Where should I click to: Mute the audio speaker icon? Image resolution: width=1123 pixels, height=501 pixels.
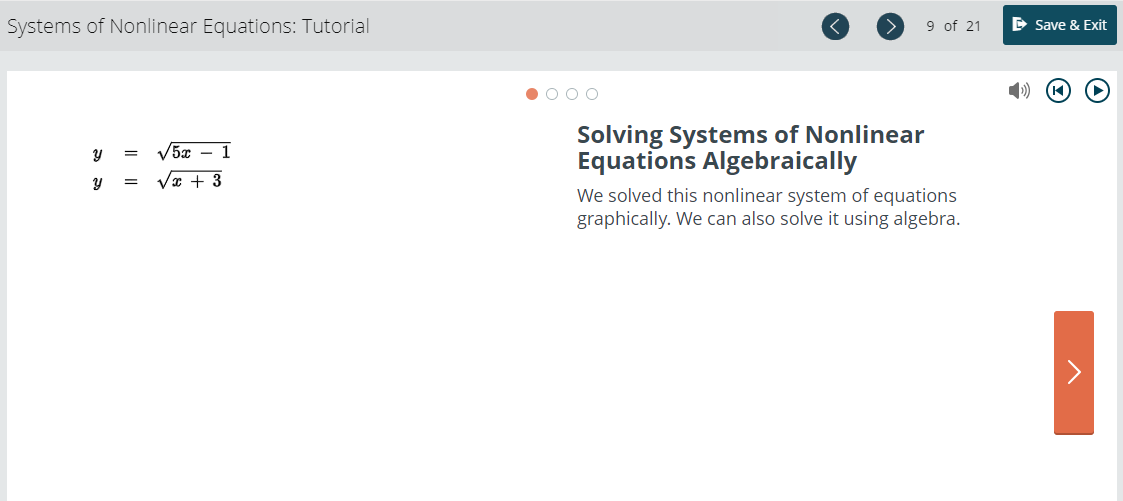pyautogui.click(x=1019, y=91)
